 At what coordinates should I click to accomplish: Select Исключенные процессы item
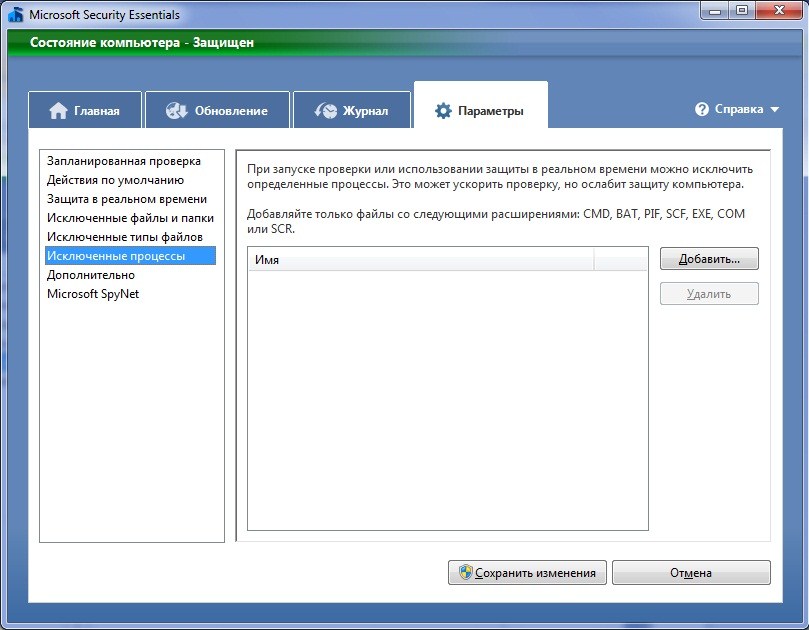pos(130,256)
